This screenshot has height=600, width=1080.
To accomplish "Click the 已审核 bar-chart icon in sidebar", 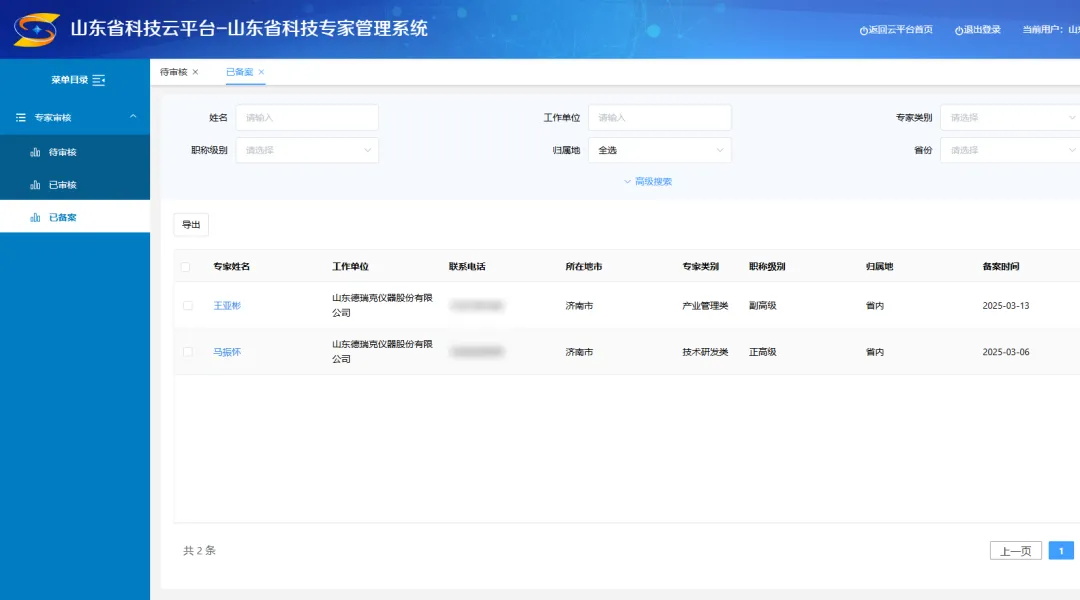I will [x=34, y=184].
